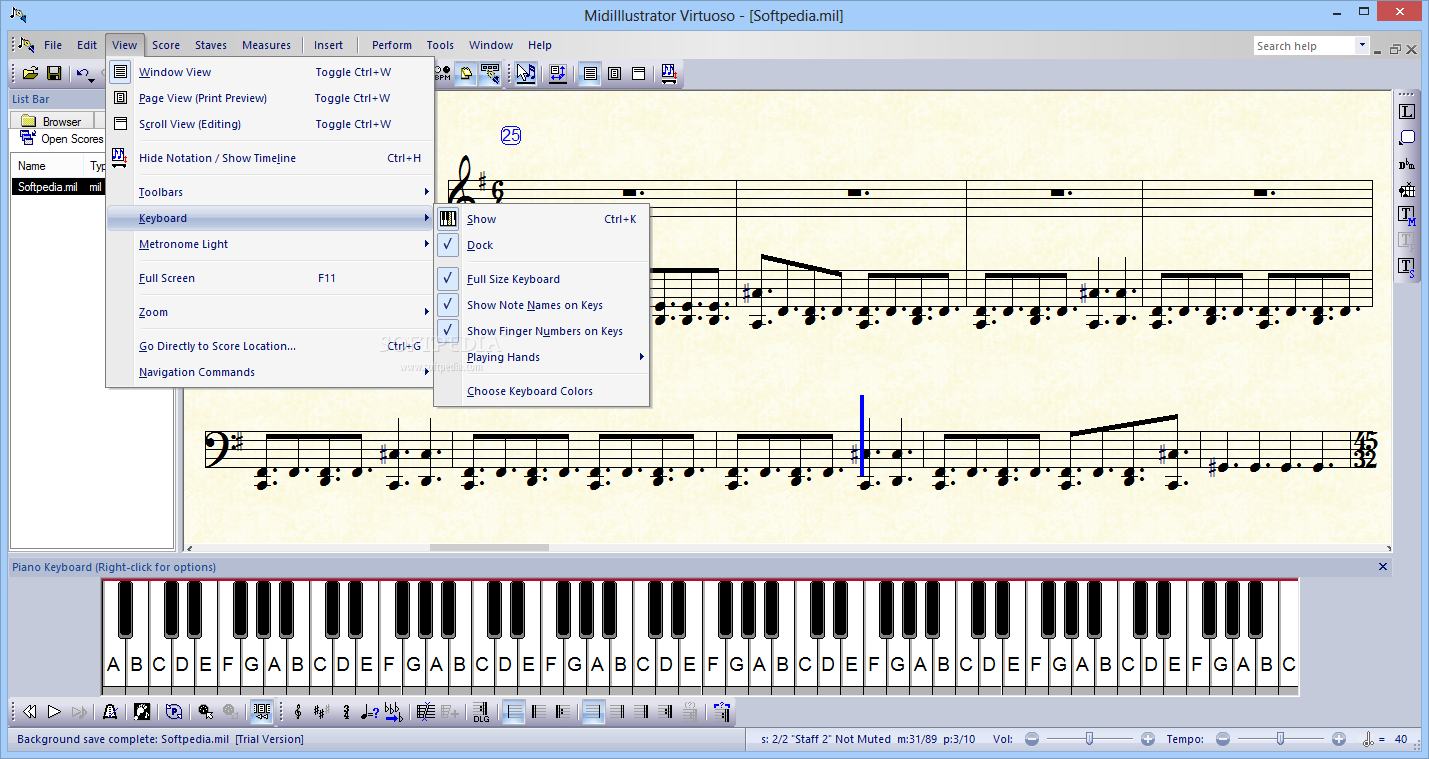Click the Tempo slider handle
The width and height of the screenshot is (1429, 759).
pyautogui.click(x=1280, y=739)
